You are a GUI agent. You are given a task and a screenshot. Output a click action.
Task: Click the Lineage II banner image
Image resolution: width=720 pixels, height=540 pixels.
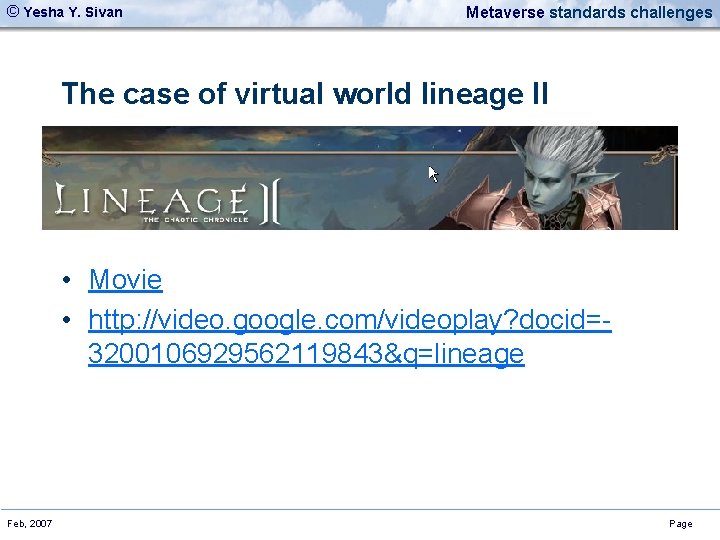360,178
